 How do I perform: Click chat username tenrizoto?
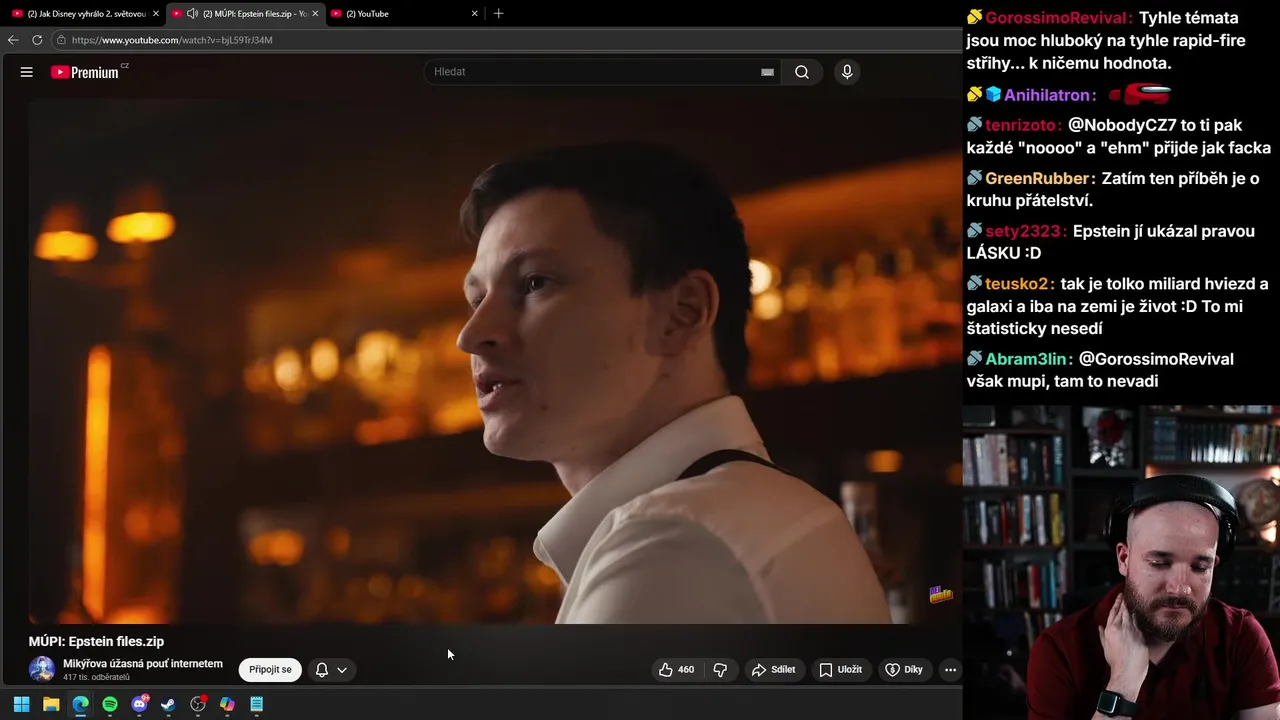[x=1022, y=125]
